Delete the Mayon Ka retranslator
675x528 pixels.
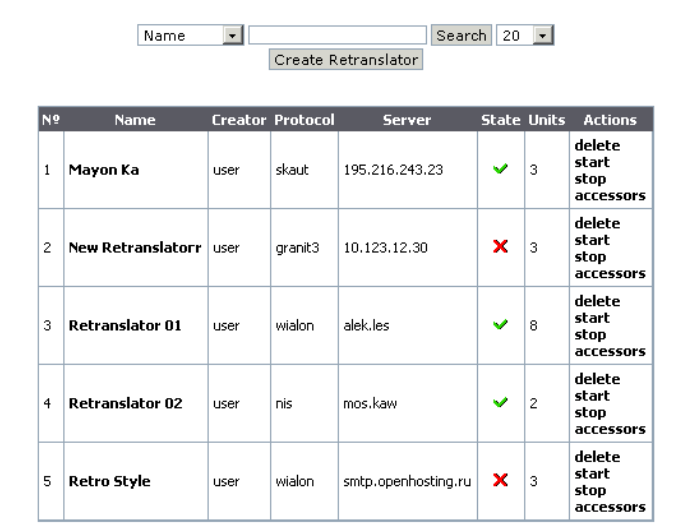click(597, 145)
